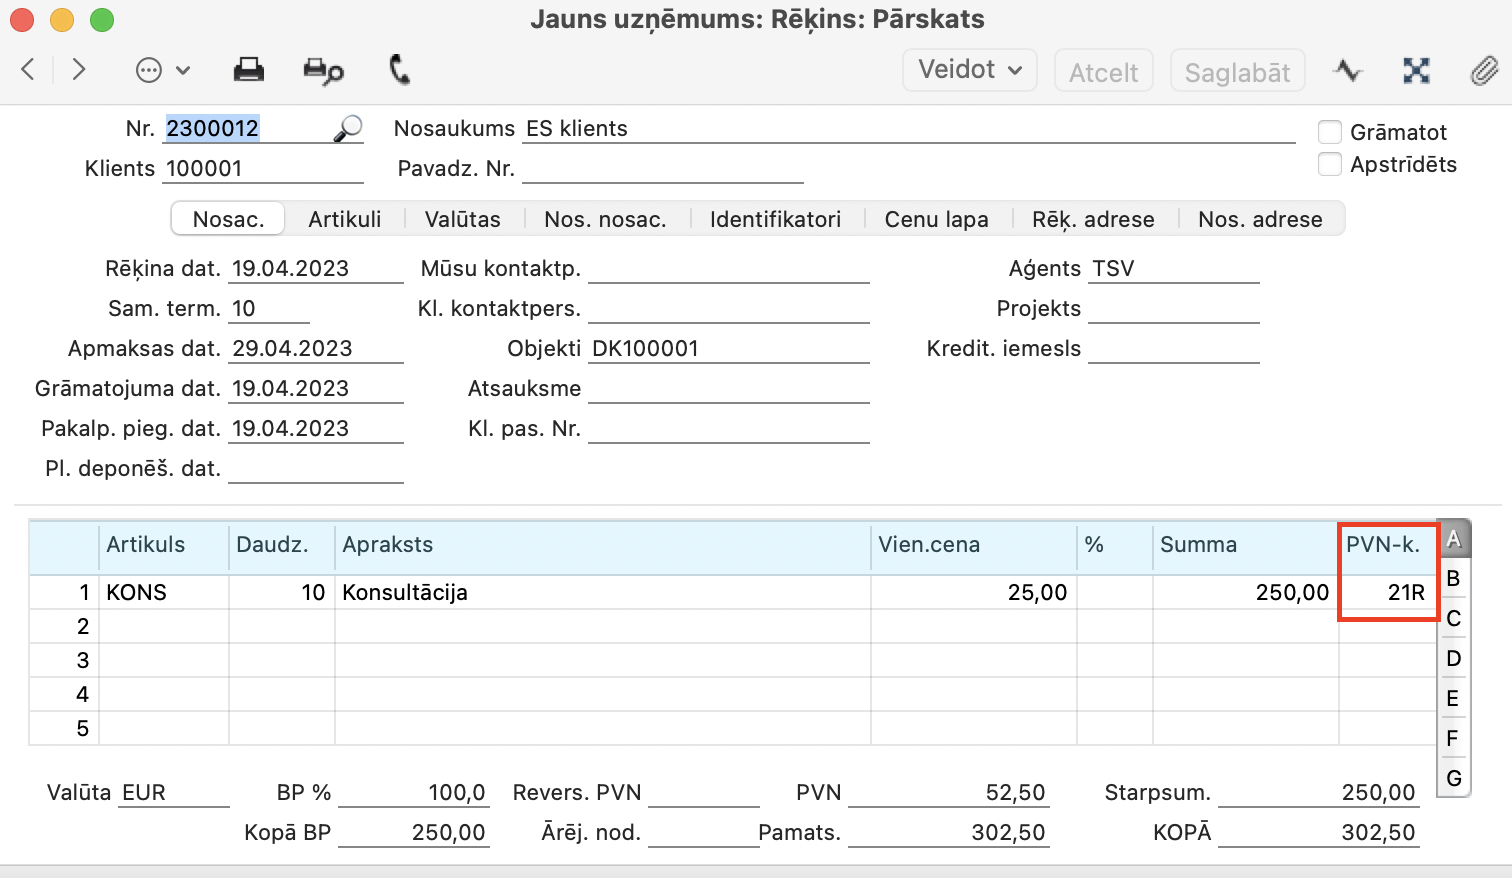Tick the Apstrīdēts checkbox
The height and width of the screenshot is (878, 1512).
pos(1329,164)
